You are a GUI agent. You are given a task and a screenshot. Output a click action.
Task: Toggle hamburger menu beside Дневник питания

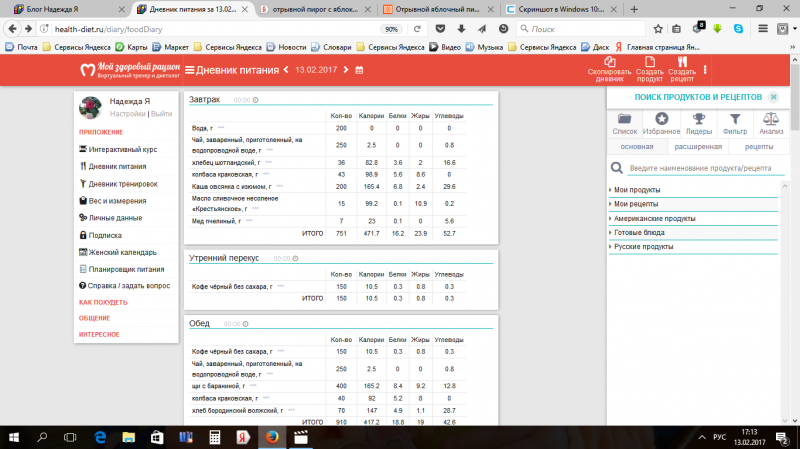pyautogui.click(x=189, y=70)
